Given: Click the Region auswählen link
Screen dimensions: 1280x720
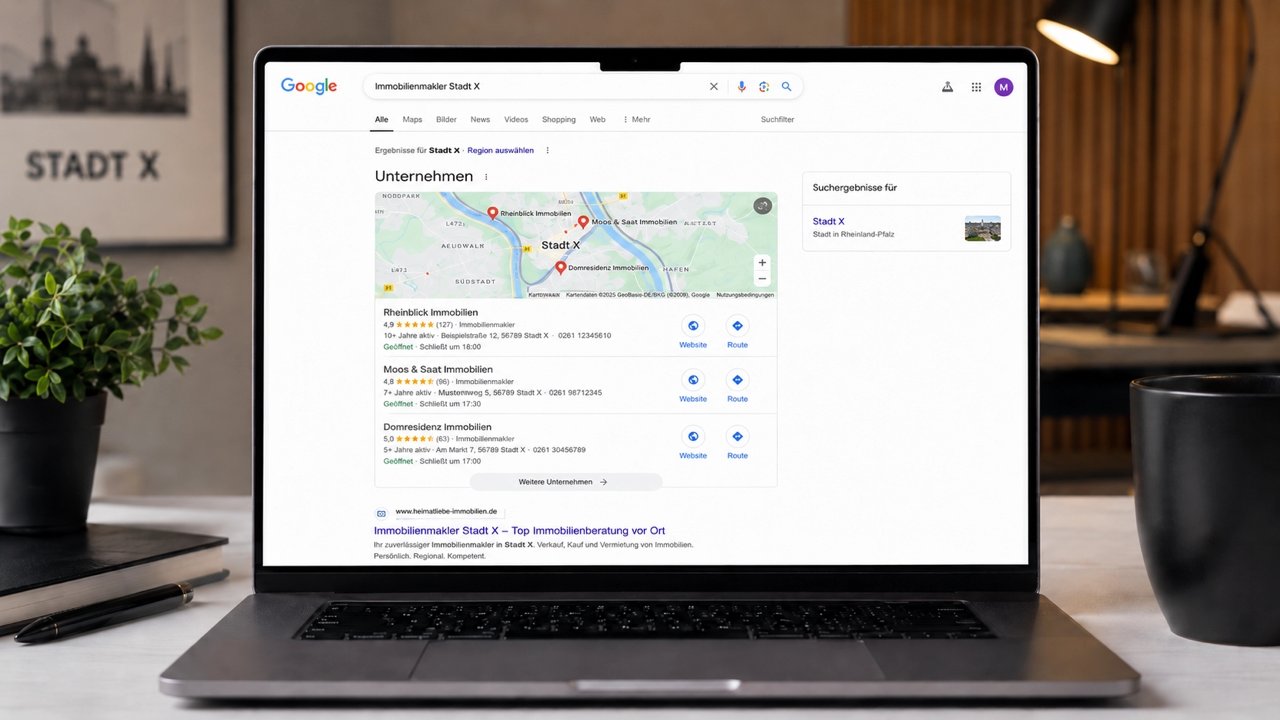Looking at the screenshot, I should 500,150.
